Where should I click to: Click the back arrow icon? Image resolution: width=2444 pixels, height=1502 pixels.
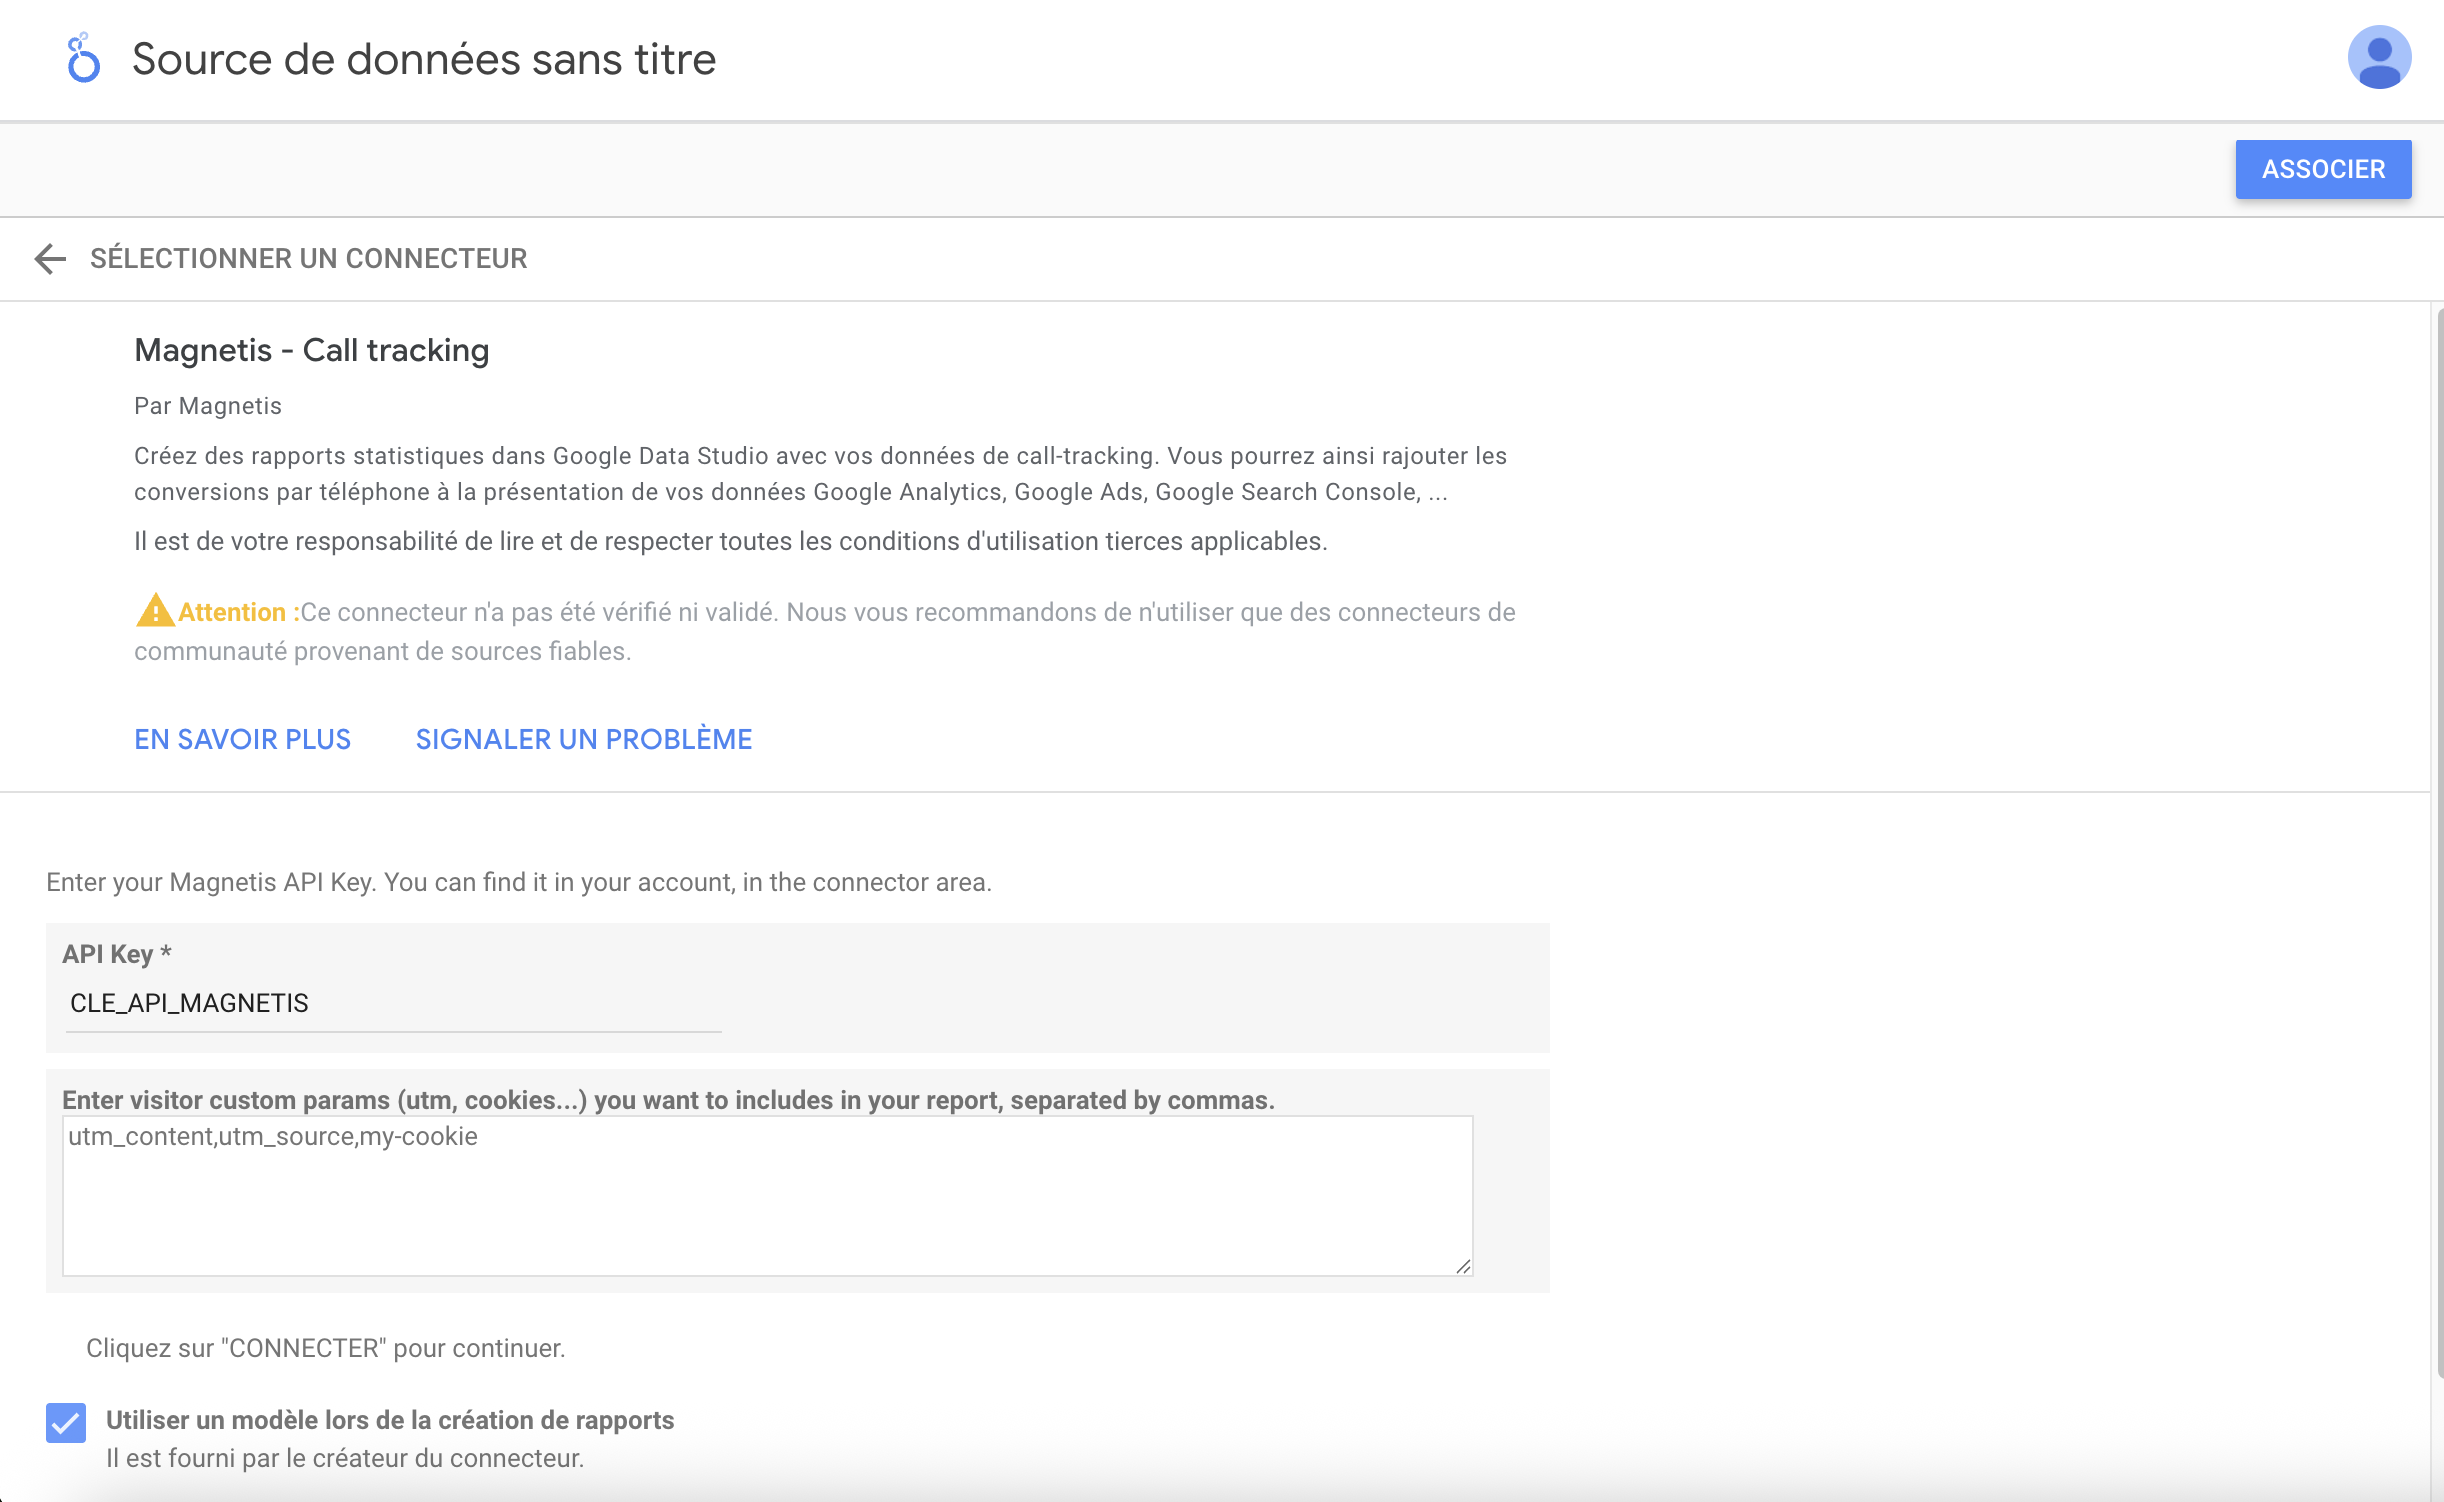pos(49,259)
